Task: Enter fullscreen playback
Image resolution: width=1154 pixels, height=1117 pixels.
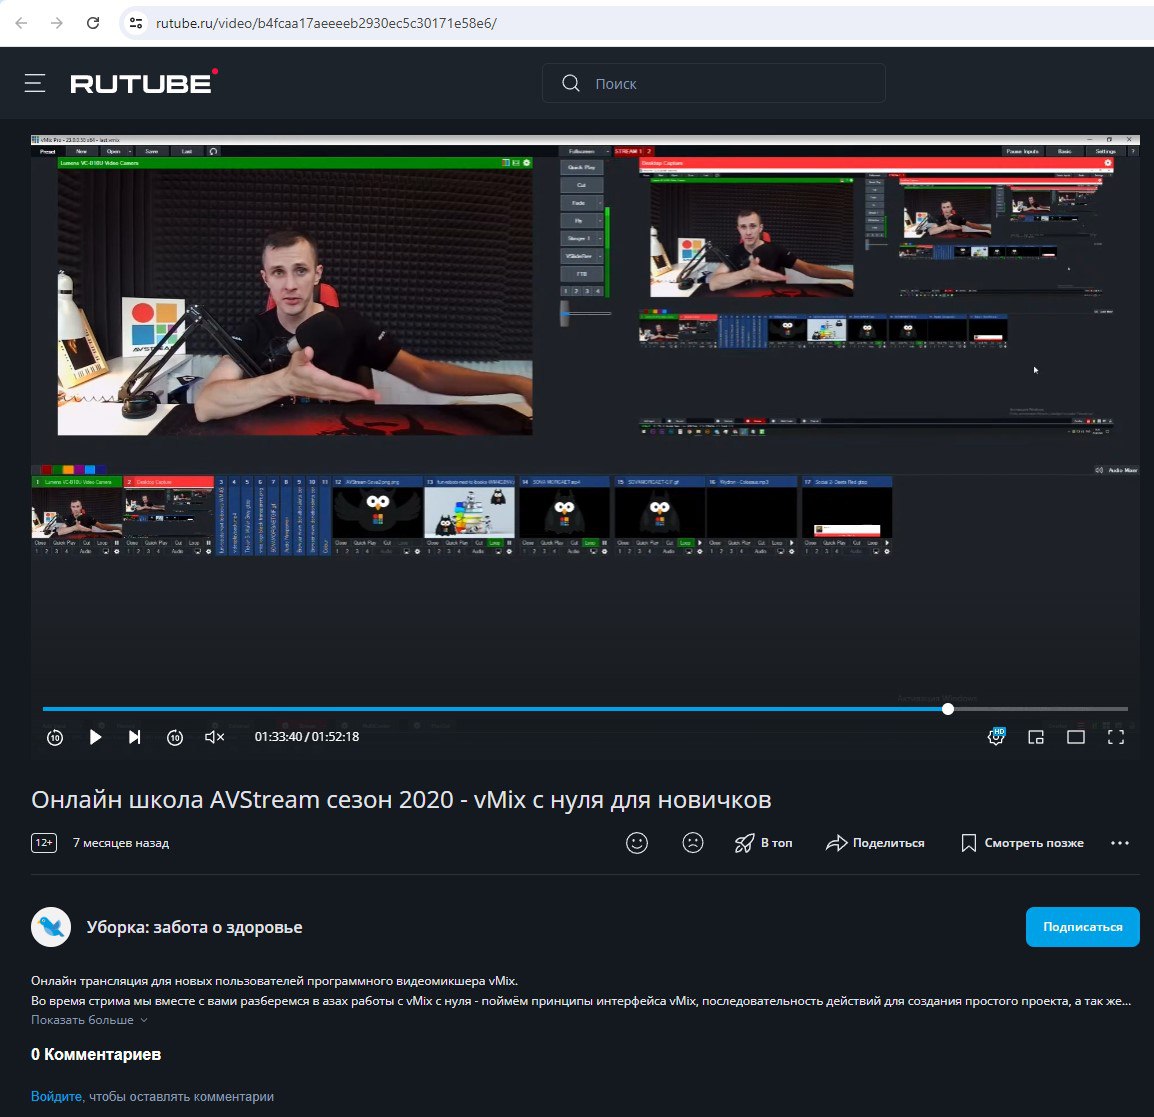Action: [x=1117, y=737]
